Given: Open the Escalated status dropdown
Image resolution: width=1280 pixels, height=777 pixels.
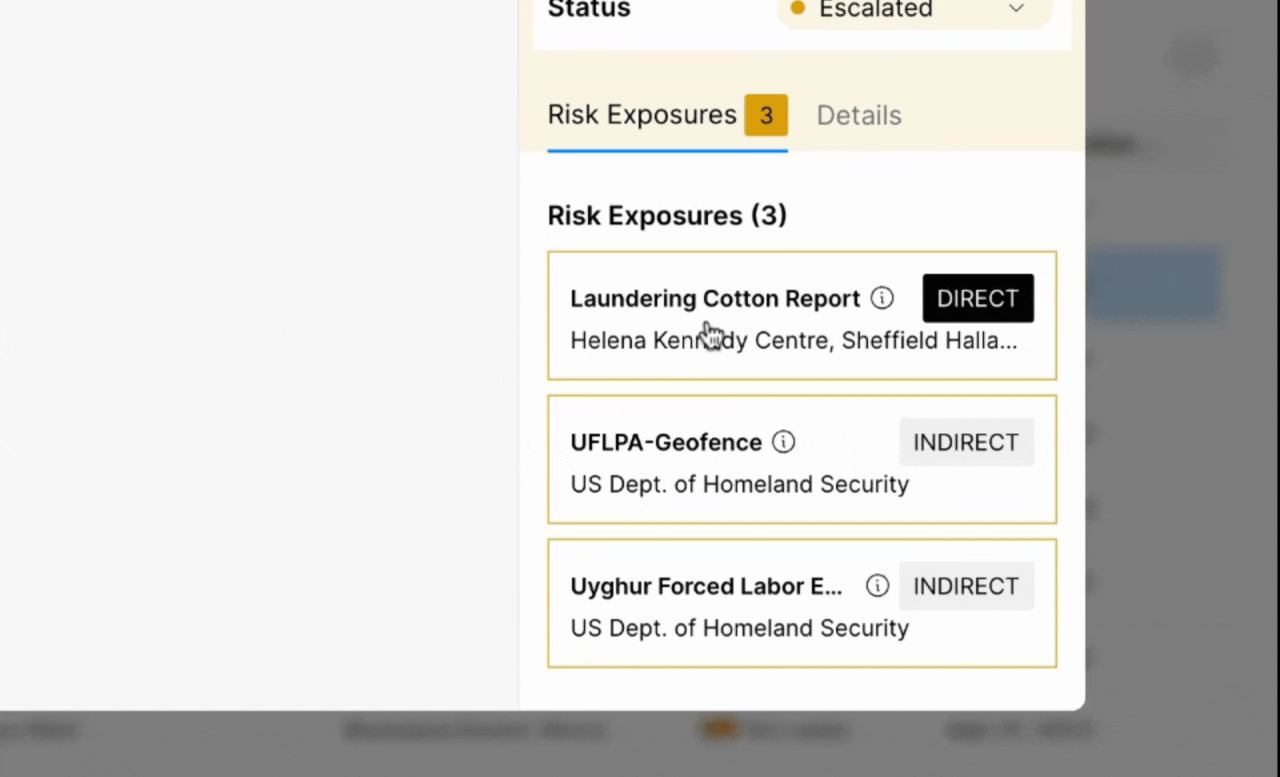Looking at the screenshot, I should click(x=913, y=10).
